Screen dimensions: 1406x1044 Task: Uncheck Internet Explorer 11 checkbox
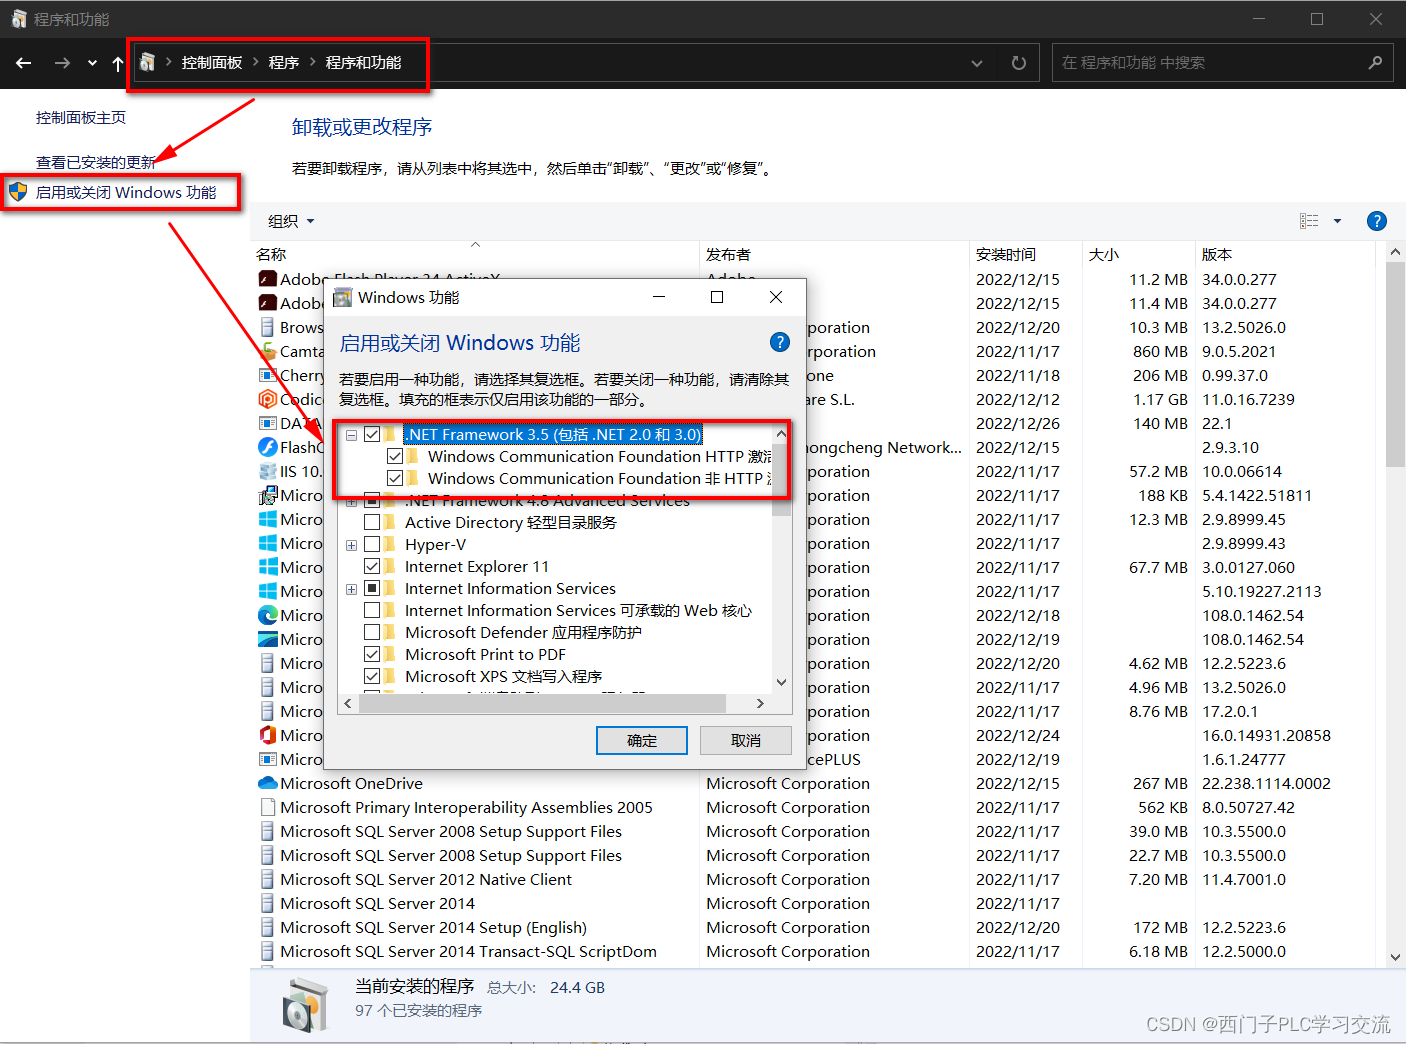click(x=372, y=566)
